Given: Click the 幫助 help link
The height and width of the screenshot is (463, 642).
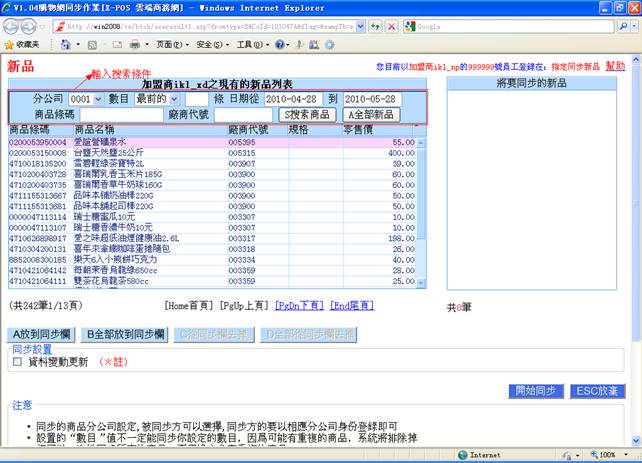Looking at the screenshot, I should (615, 65).
